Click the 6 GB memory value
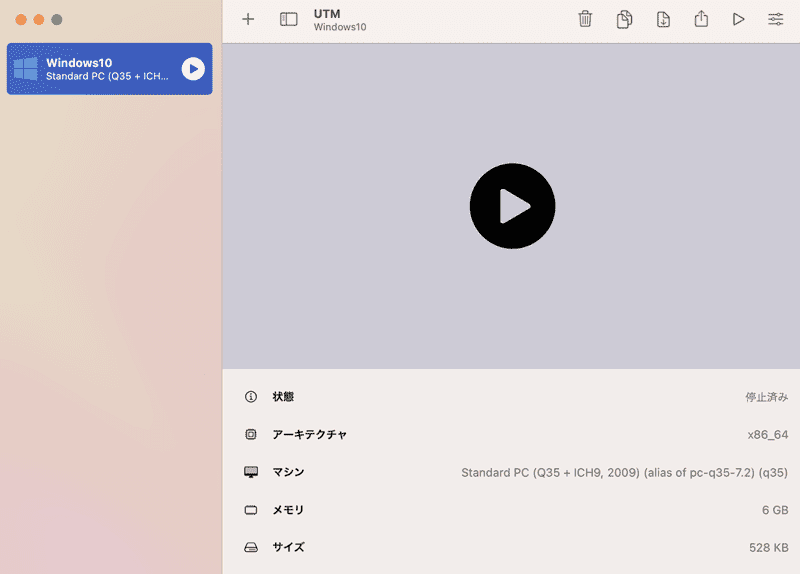The height and width of the screenshot is (574, 800). (x=775, y=510)
